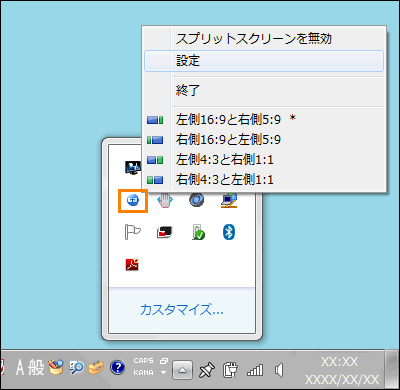Image resolution: width=400 pixels, height=390 pixels.
Task: Open the taskbar clock date display
Action: [x=342, y=370]
